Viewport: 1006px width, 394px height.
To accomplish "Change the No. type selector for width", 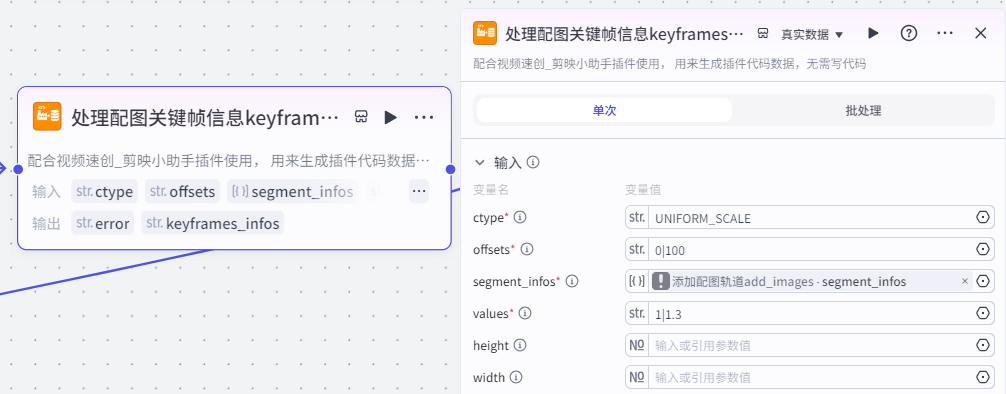I will point(637,377).
